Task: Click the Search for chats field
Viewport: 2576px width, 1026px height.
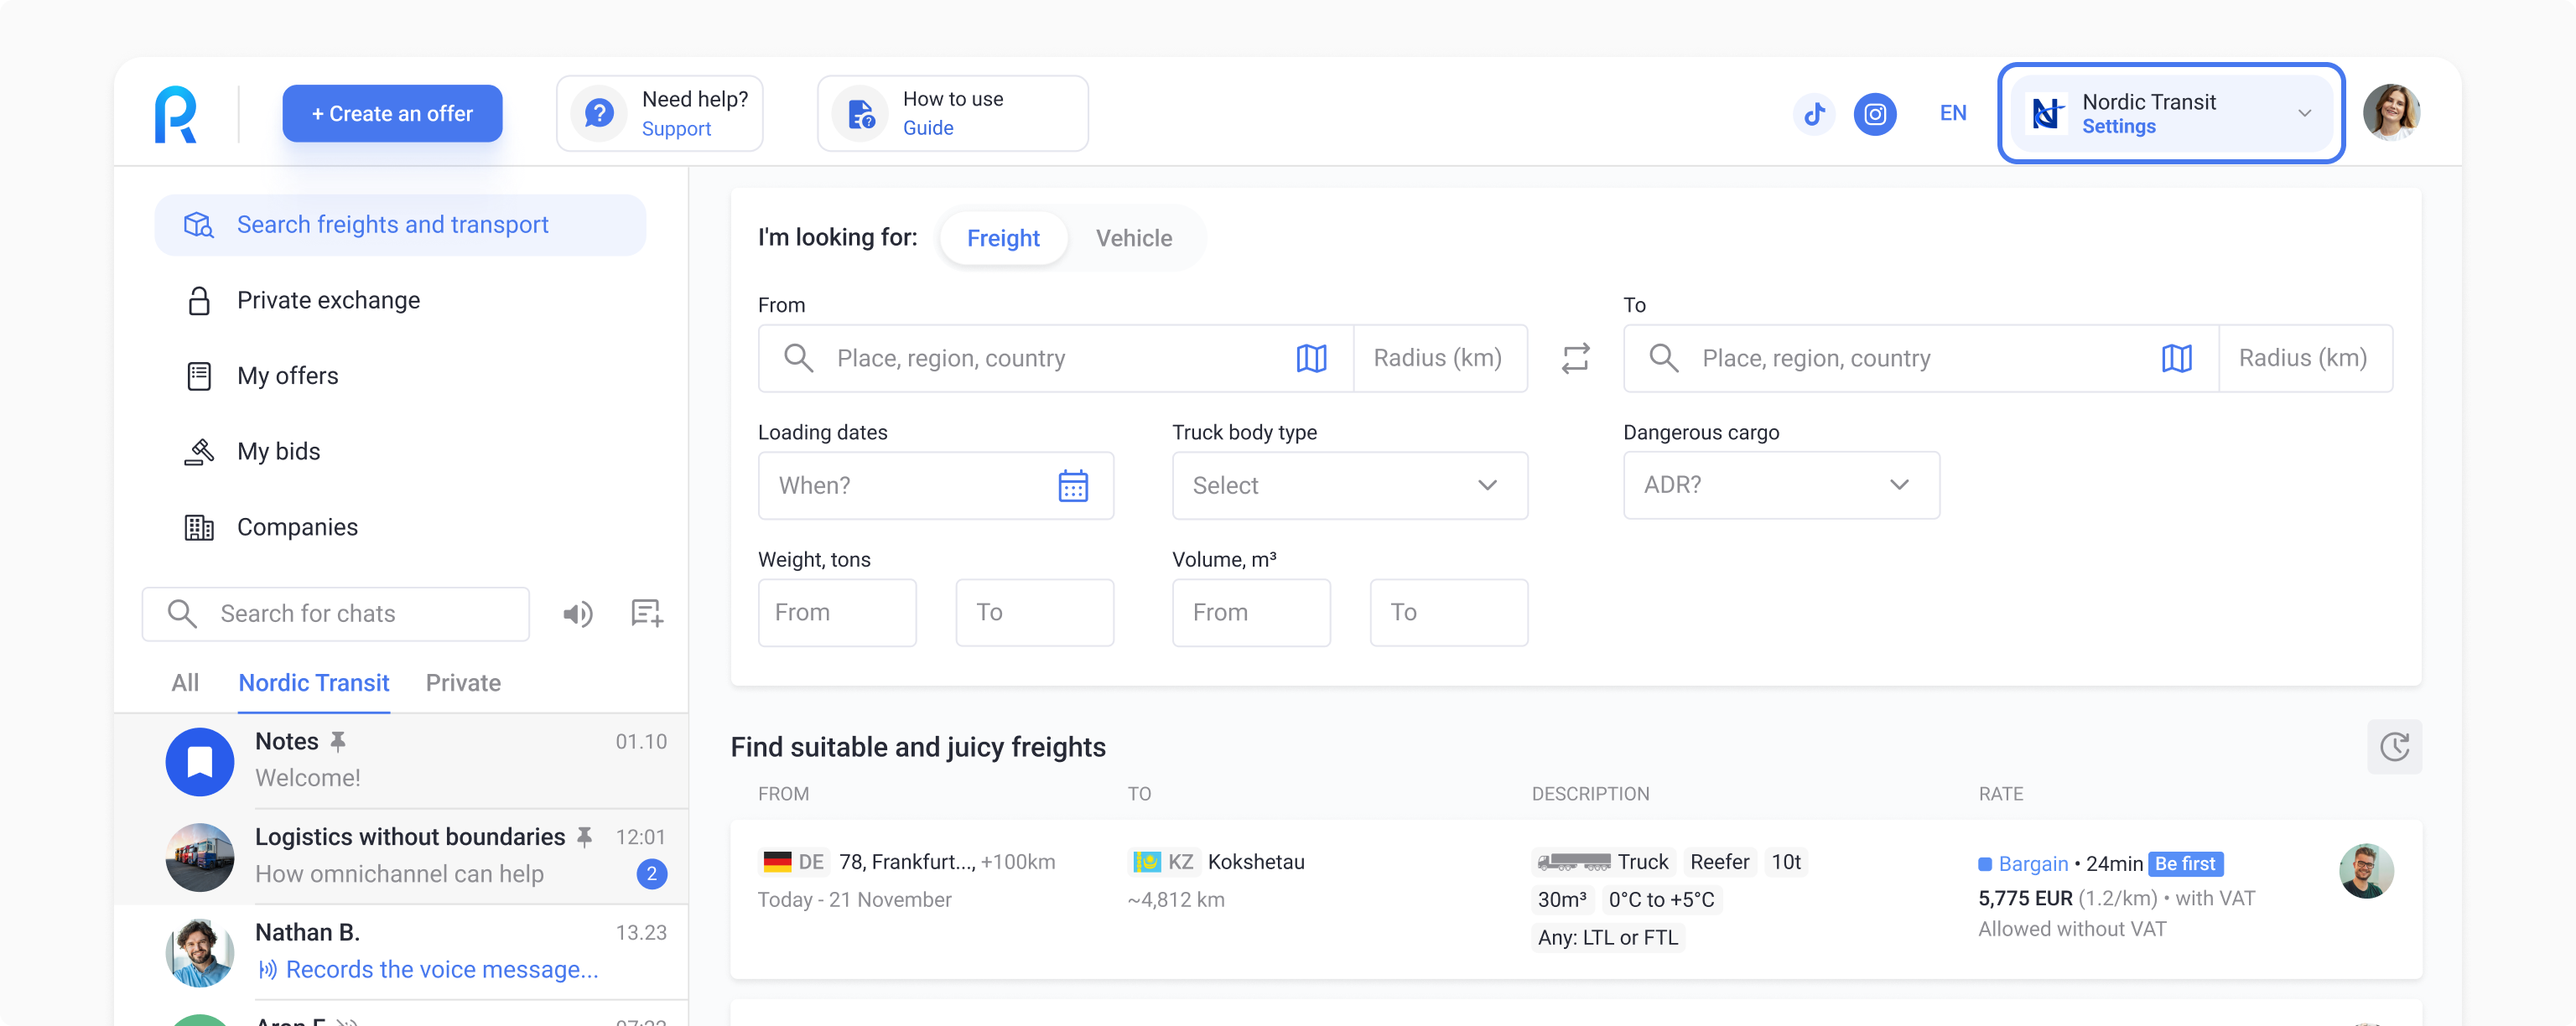Action: click(x=336, y=614)
